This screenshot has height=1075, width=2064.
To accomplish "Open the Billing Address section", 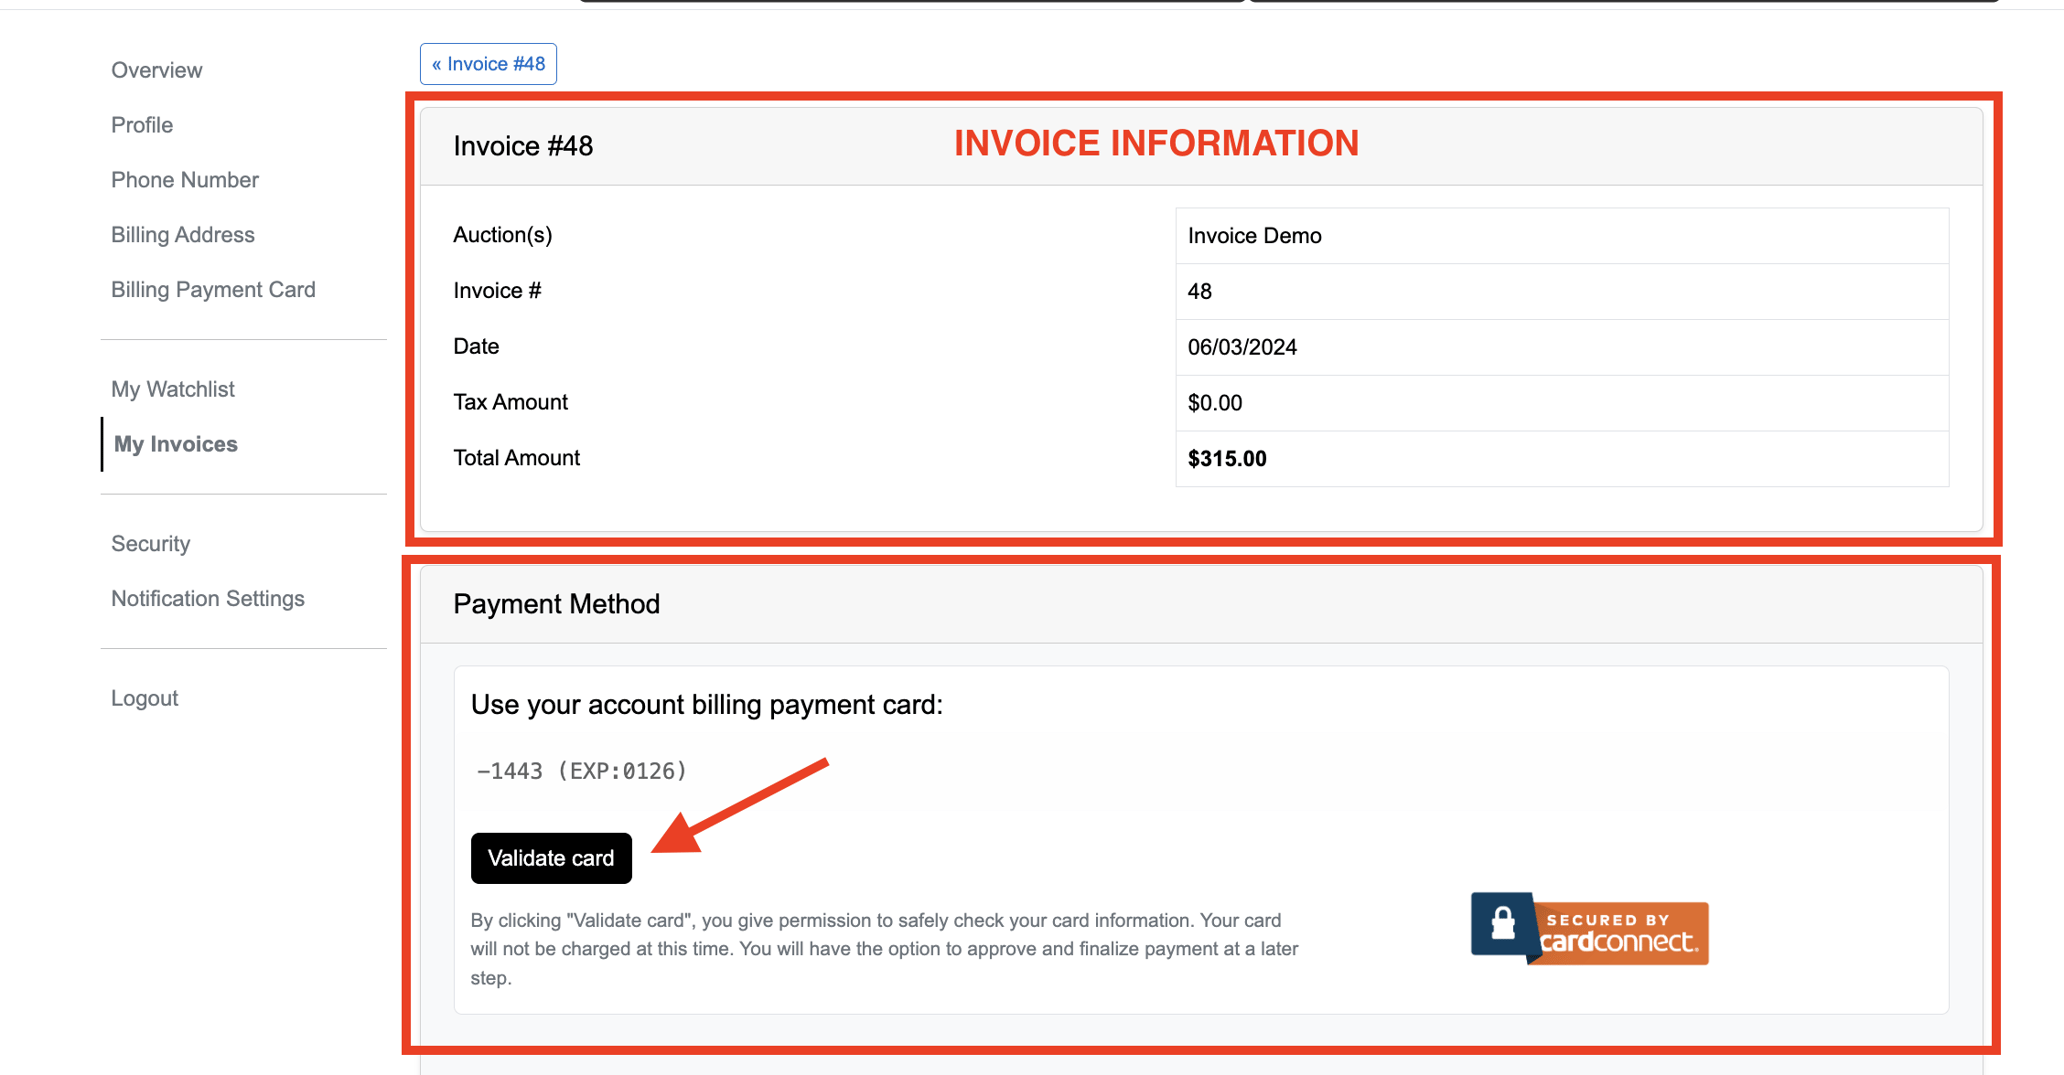I will click(x=182, y=234).
